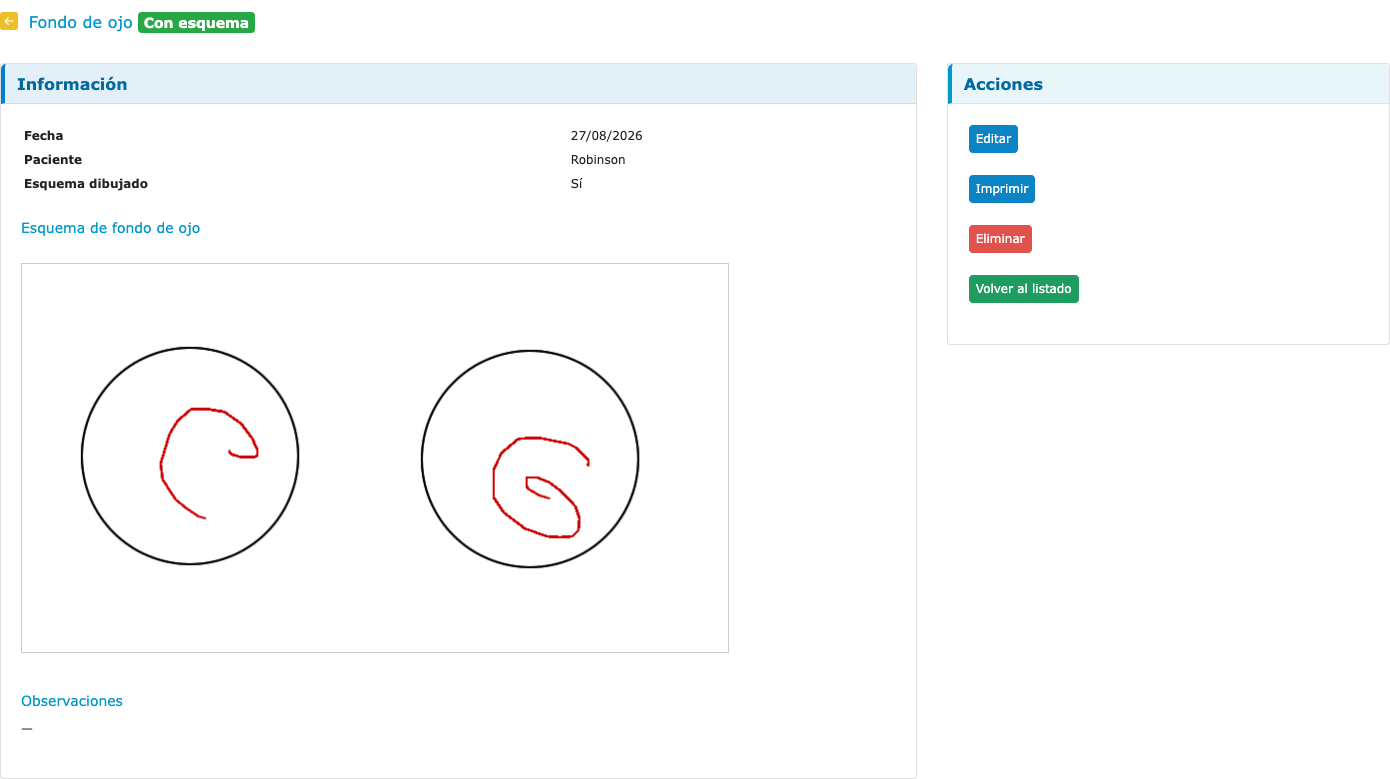
Task: Select the date value 27/08/2026
Action: click(606, 136)
